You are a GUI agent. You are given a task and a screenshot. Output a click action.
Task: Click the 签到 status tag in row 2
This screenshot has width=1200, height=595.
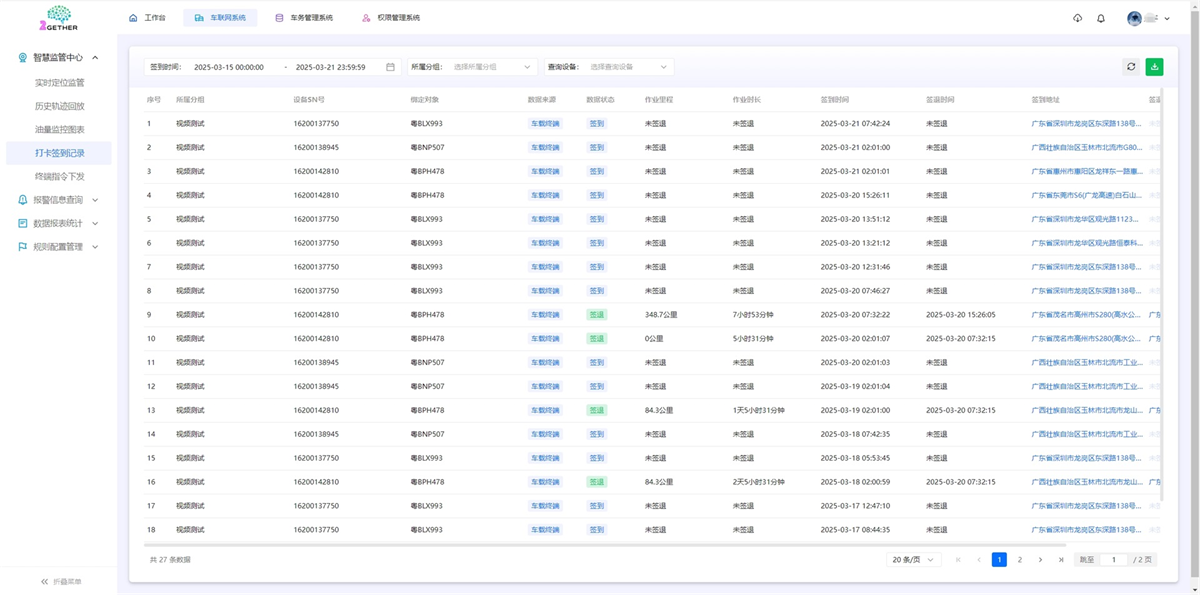pyautogui.click(x=597, y=147)
